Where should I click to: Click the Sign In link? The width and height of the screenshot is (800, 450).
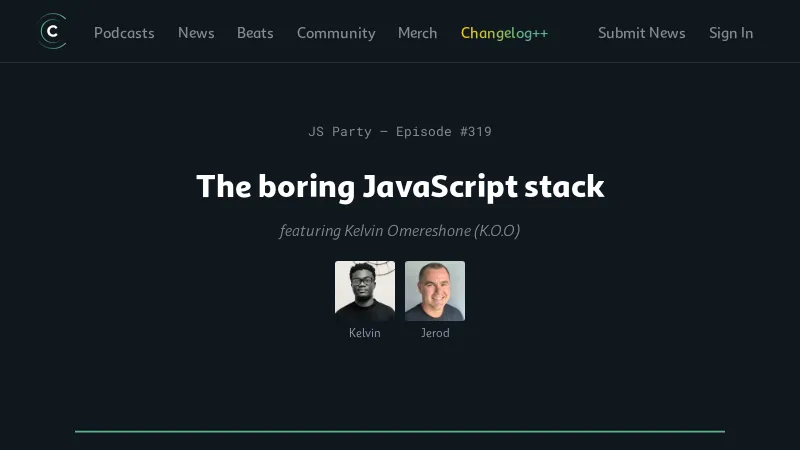[731, 33]
